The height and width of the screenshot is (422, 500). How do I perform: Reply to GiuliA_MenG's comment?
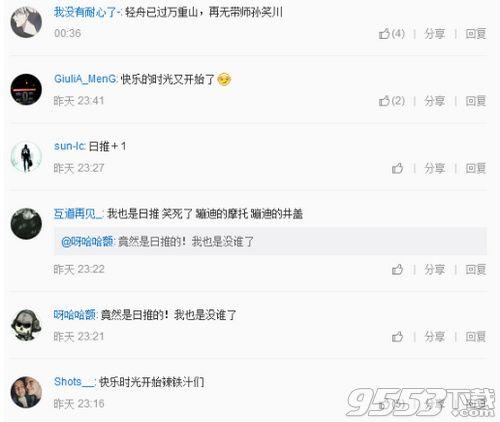click(x=476, y=101)
